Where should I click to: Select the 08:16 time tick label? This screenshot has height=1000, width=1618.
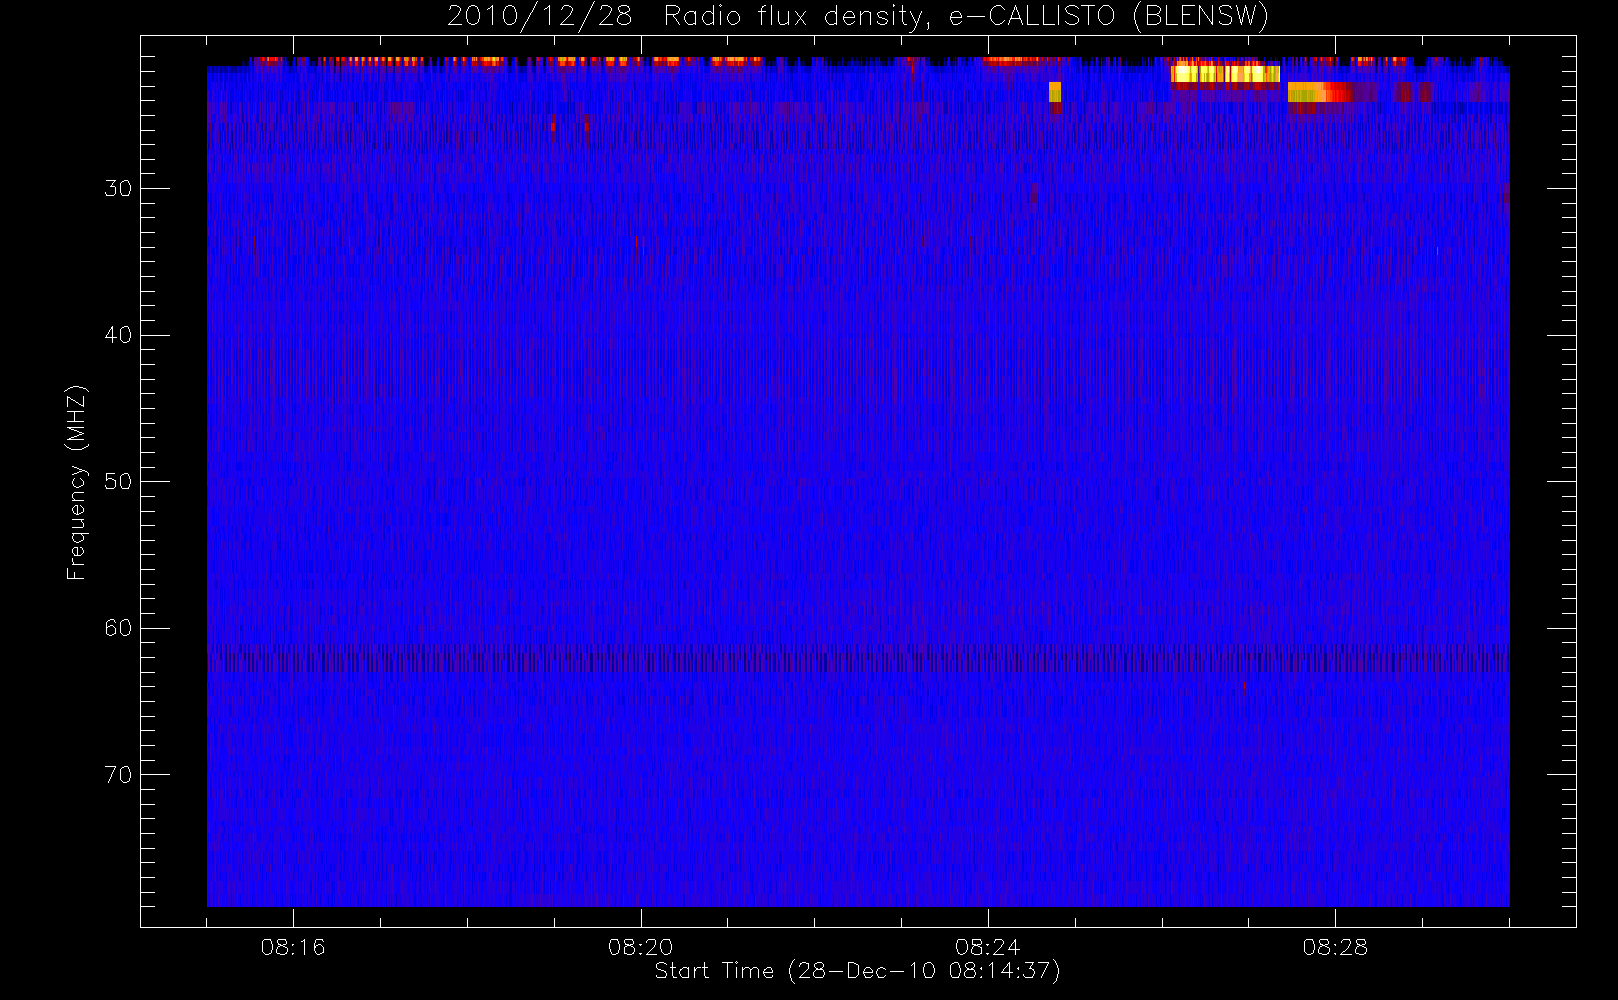click(x=293, y=947)
